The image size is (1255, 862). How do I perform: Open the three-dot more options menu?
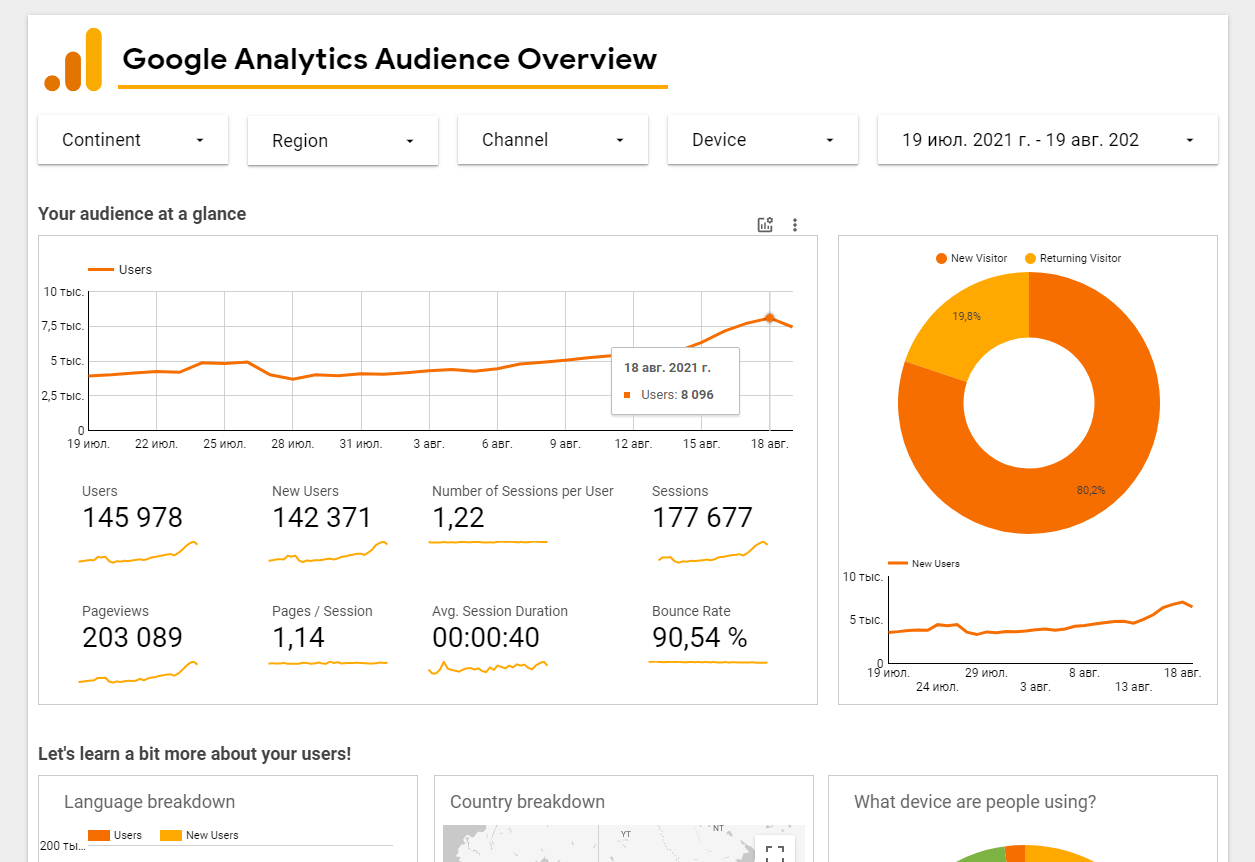tap(795, 225)
